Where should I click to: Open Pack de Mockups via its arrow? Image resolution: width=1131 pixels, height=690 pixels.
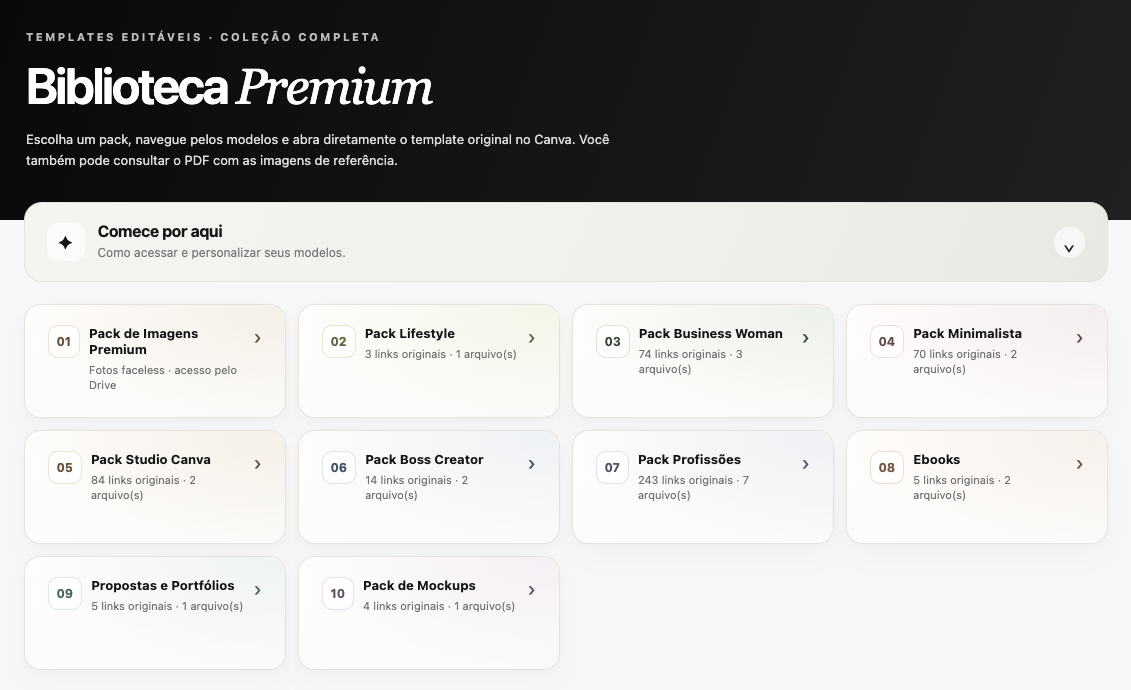tap(532, 591)
